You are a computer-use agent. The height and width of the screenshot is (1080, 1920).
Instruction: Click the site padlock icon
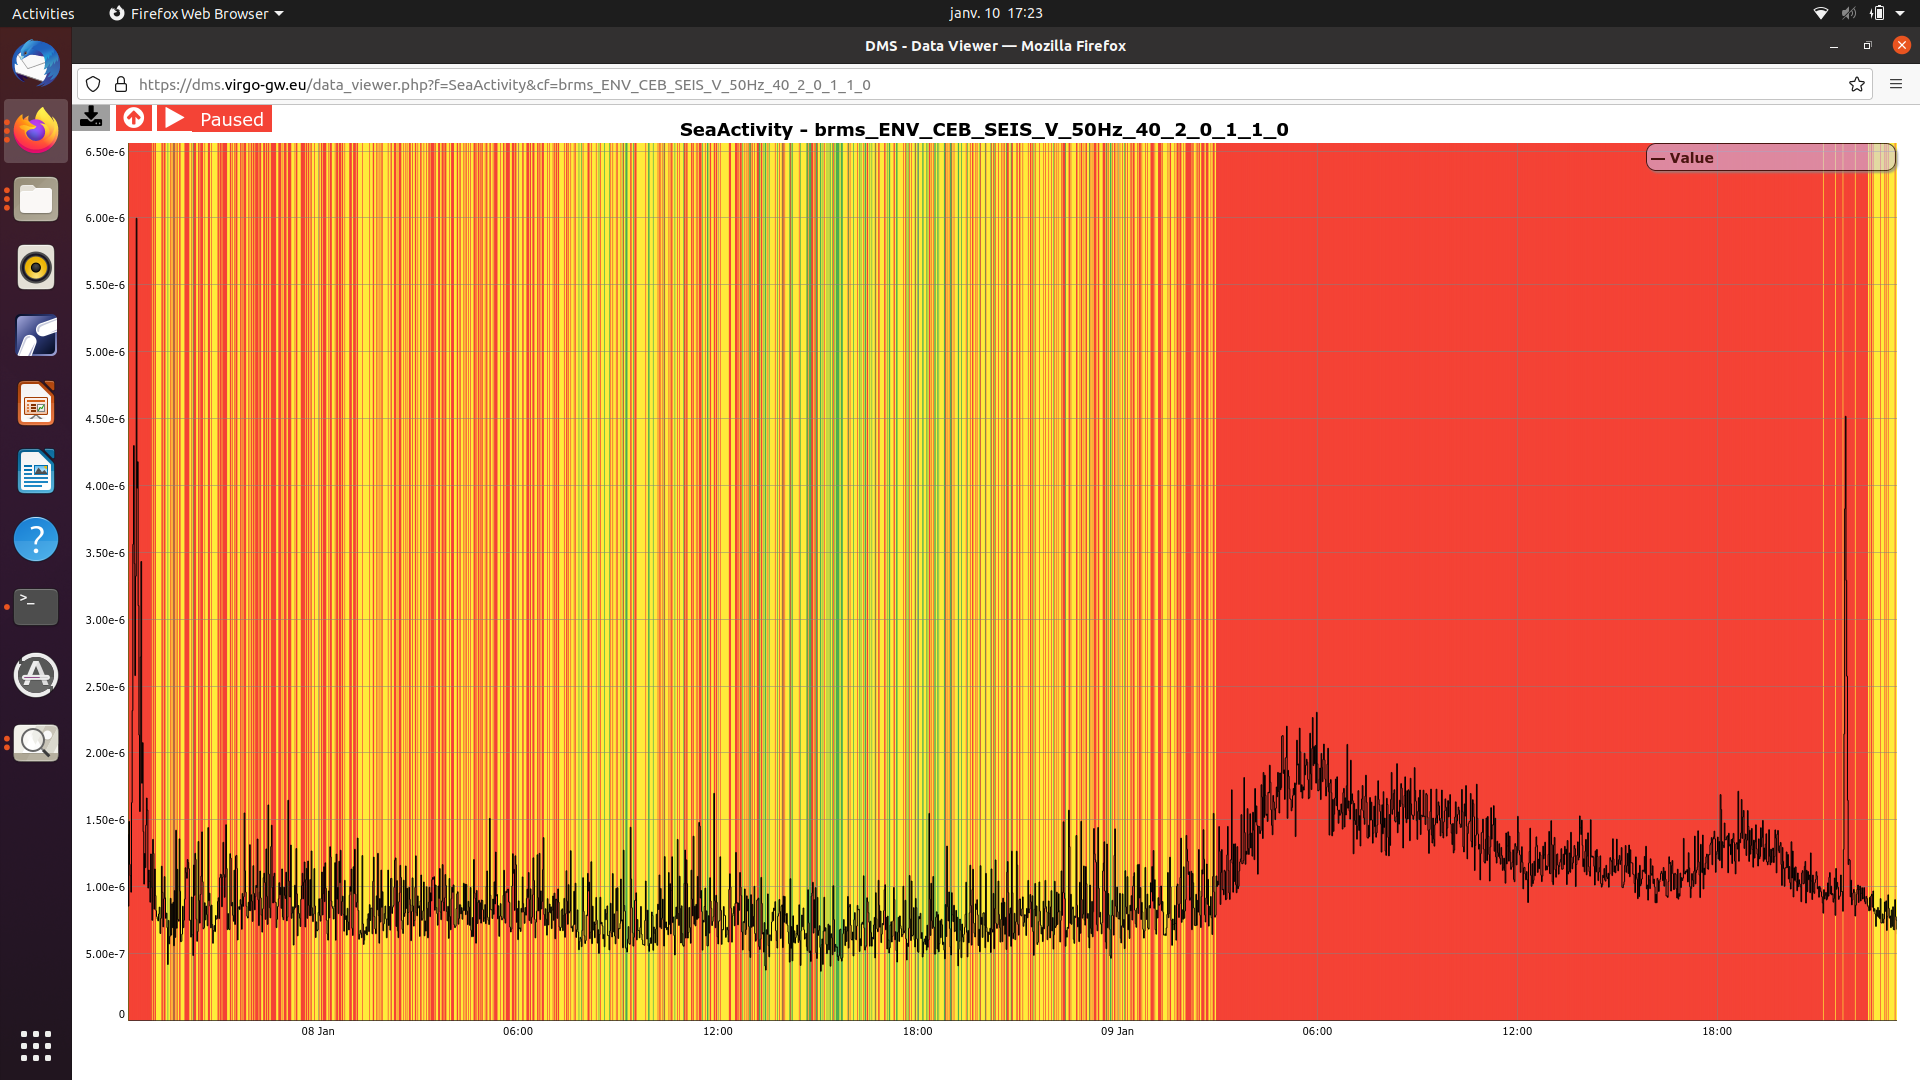tap(121, 85)
